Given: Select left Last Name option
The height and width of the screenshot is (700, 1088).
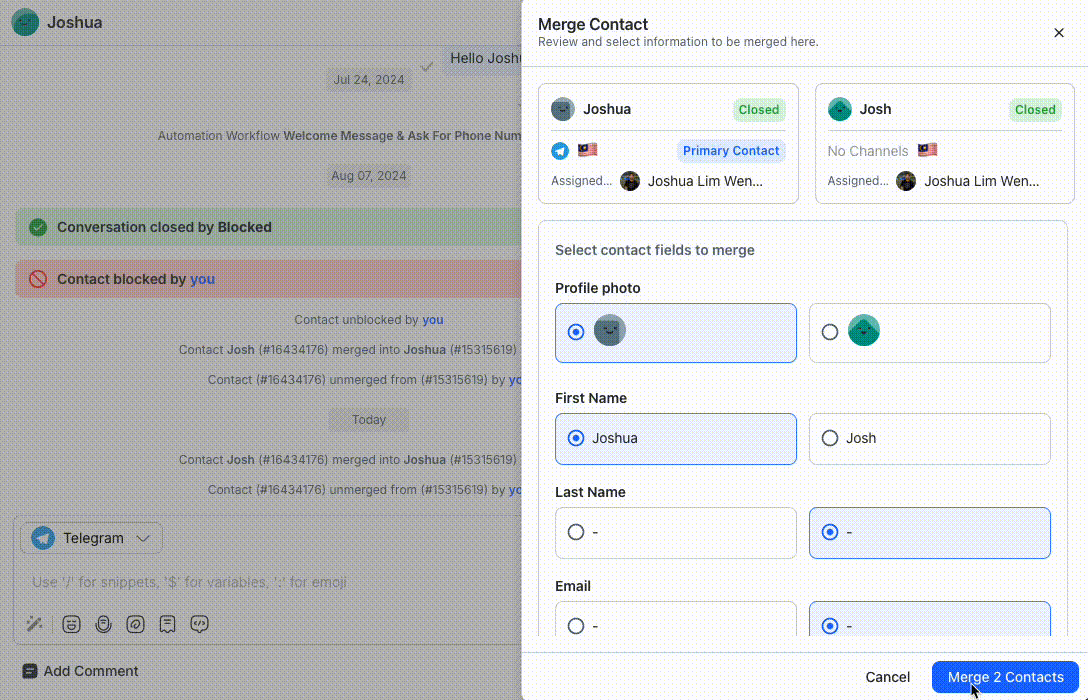Looking at the screenshot, I should (576, 532).
